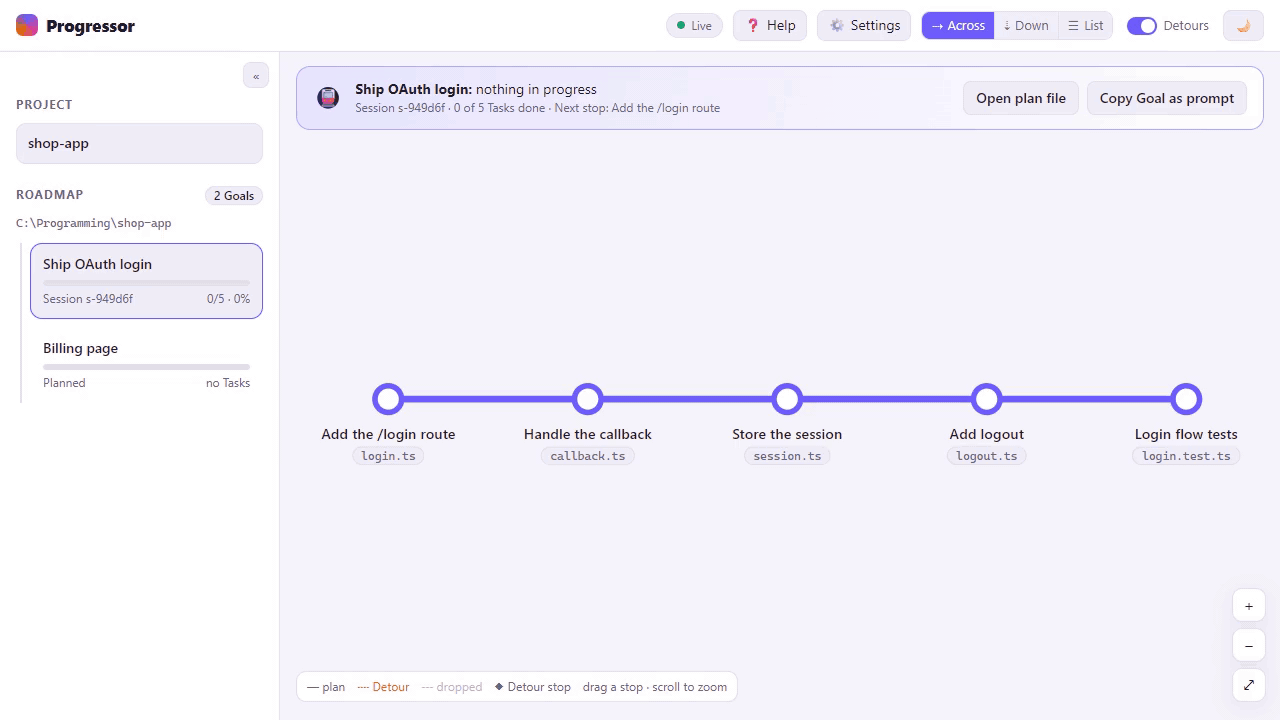Click the Live status indicator
Image resolution: width=1280 pixels, height=720 pixels.
[x=694, y=25]
